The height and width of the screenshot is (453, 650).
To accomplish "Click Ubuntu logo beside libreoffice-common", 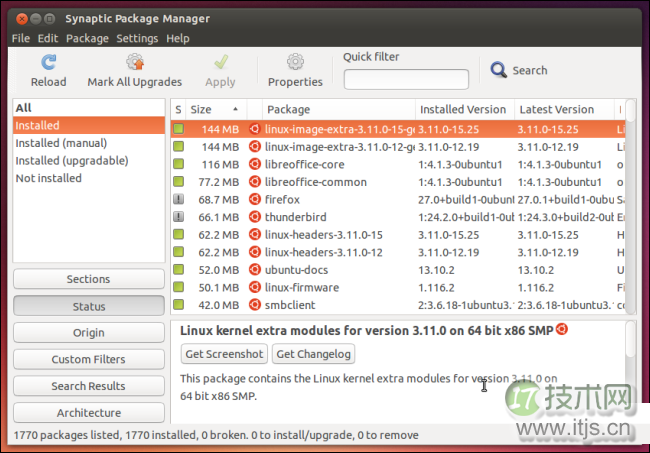I will point(255,182).
